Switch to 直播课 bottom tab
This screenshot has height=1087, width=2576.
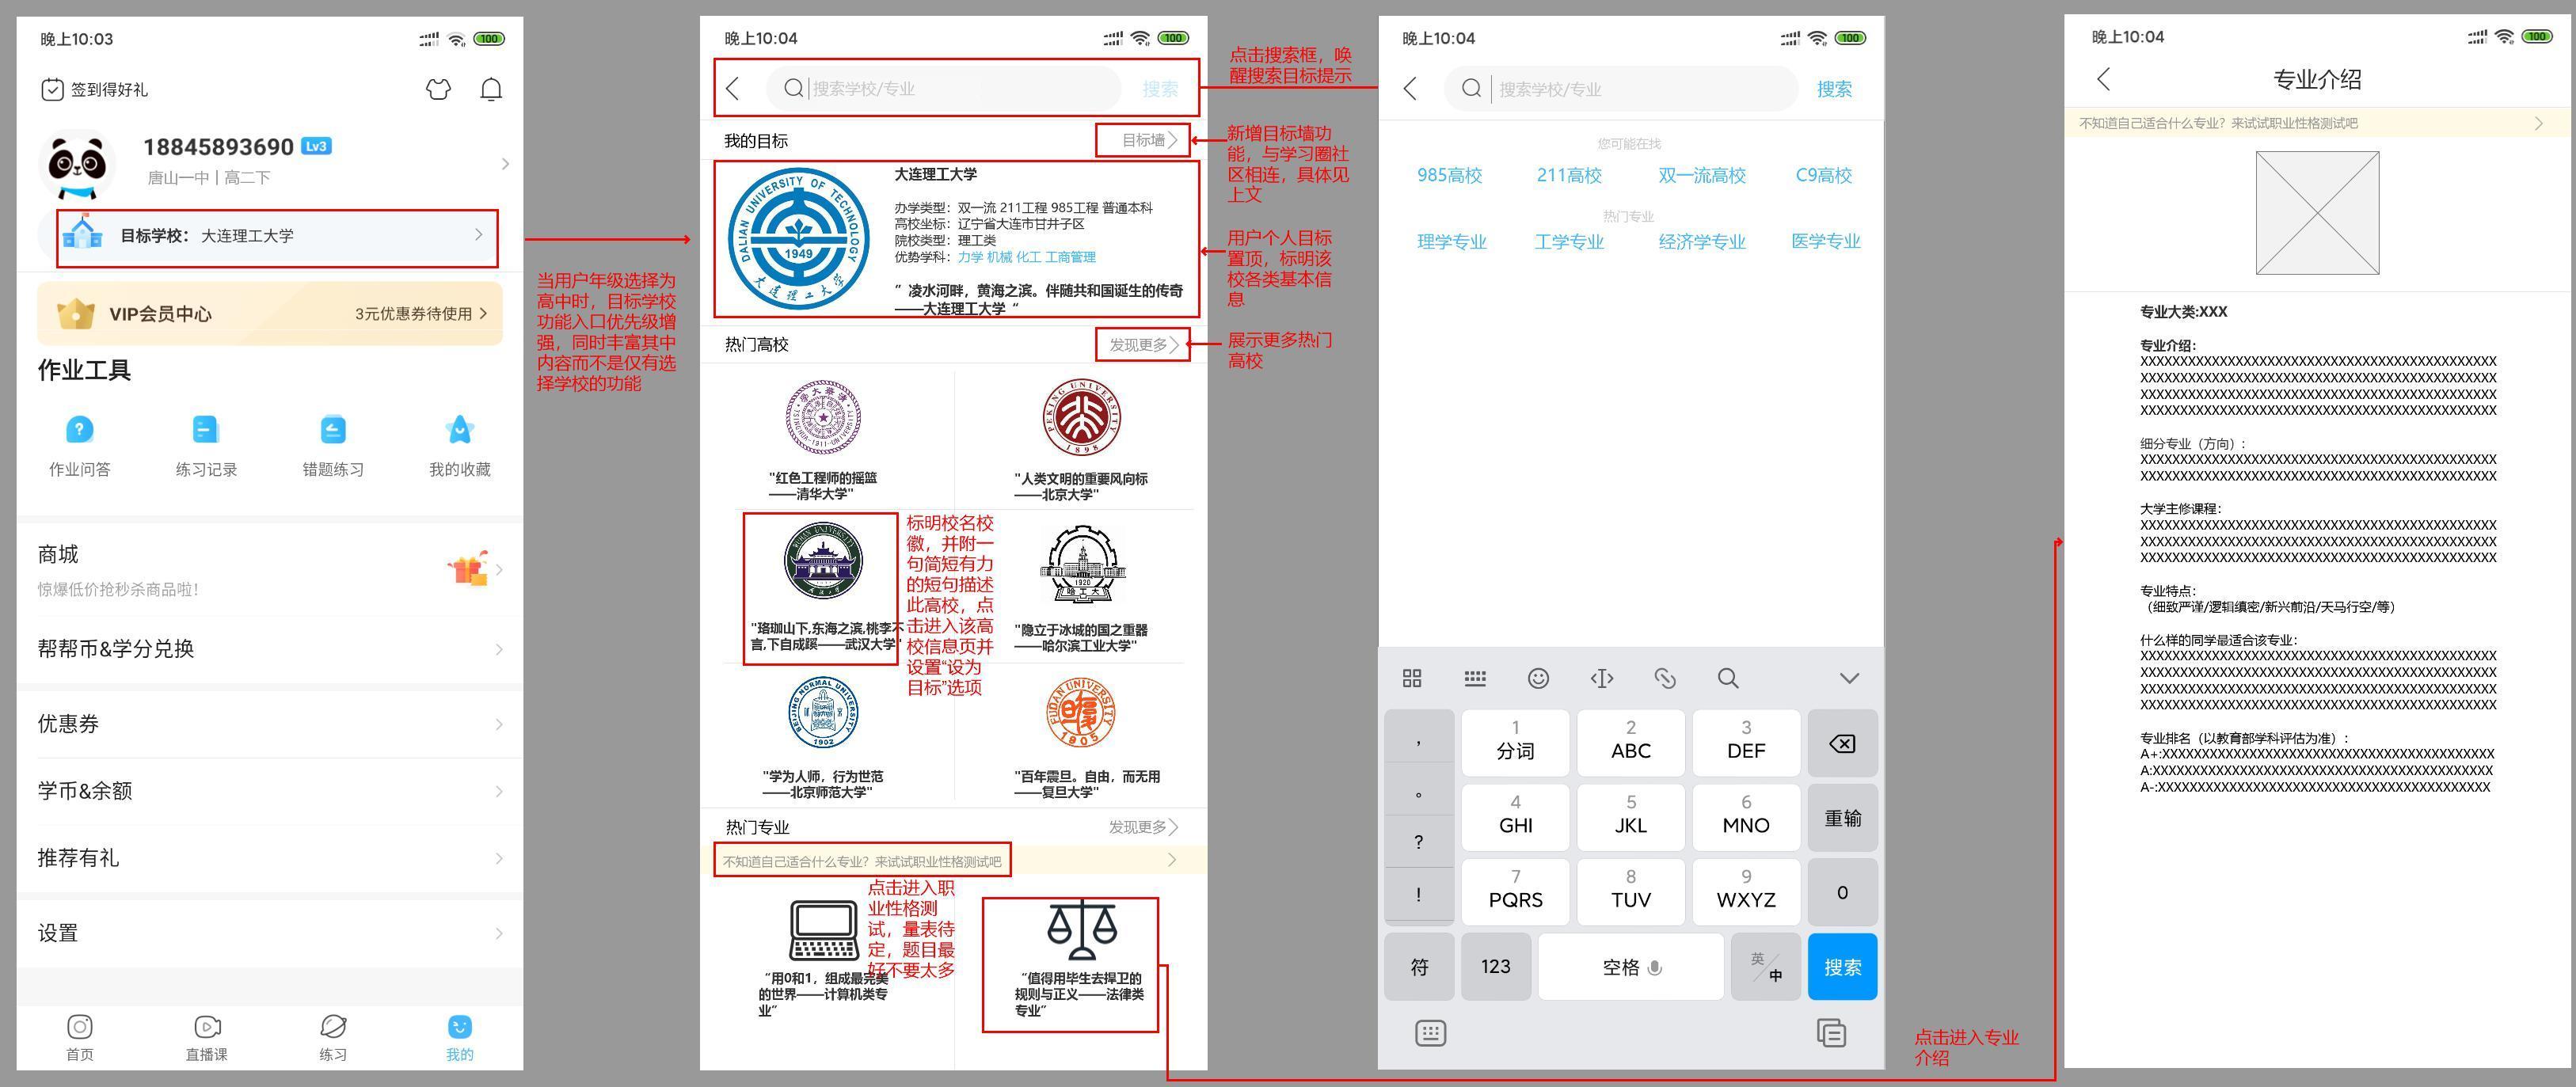pyautogui.click(x=207, y=1037)
